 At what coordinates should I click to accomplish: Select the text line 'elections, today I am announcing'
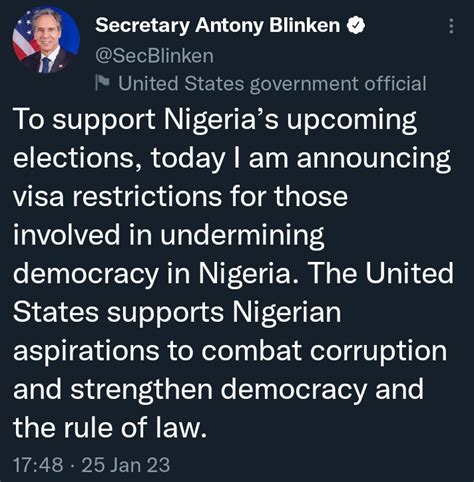coord(232,159)
